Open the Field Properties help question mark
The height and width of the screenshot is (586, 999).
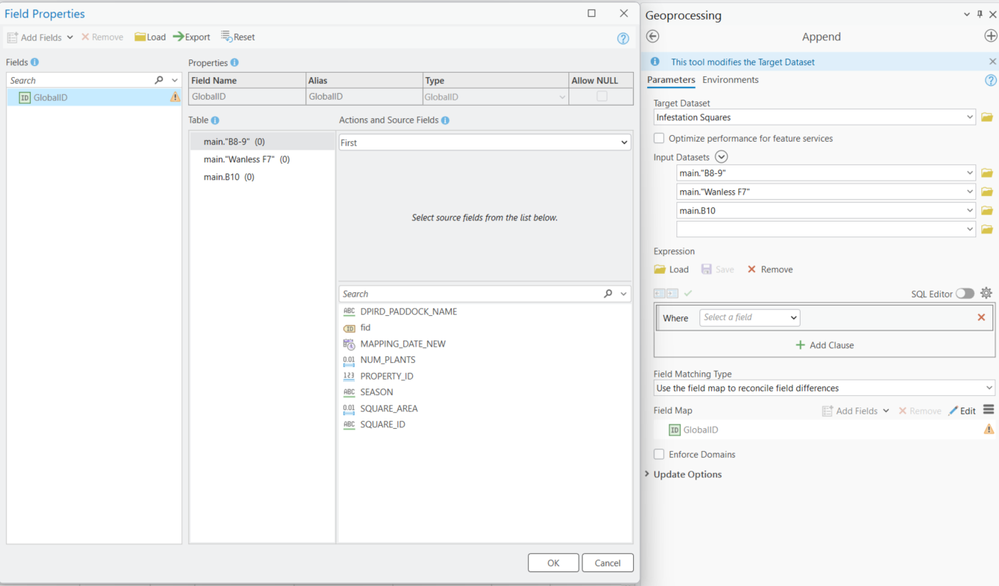(x=623, y=39)
